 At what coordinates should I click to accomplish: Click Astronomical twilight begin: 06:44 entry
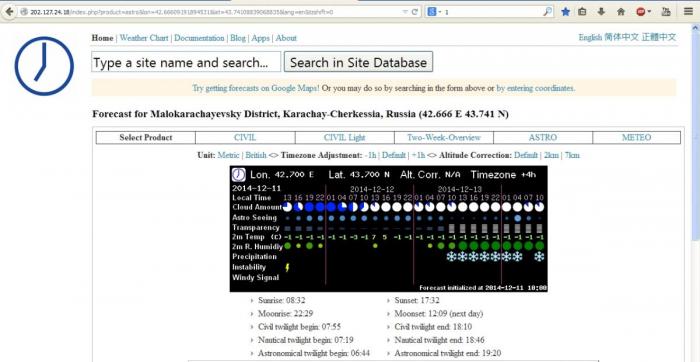(313, 354)
